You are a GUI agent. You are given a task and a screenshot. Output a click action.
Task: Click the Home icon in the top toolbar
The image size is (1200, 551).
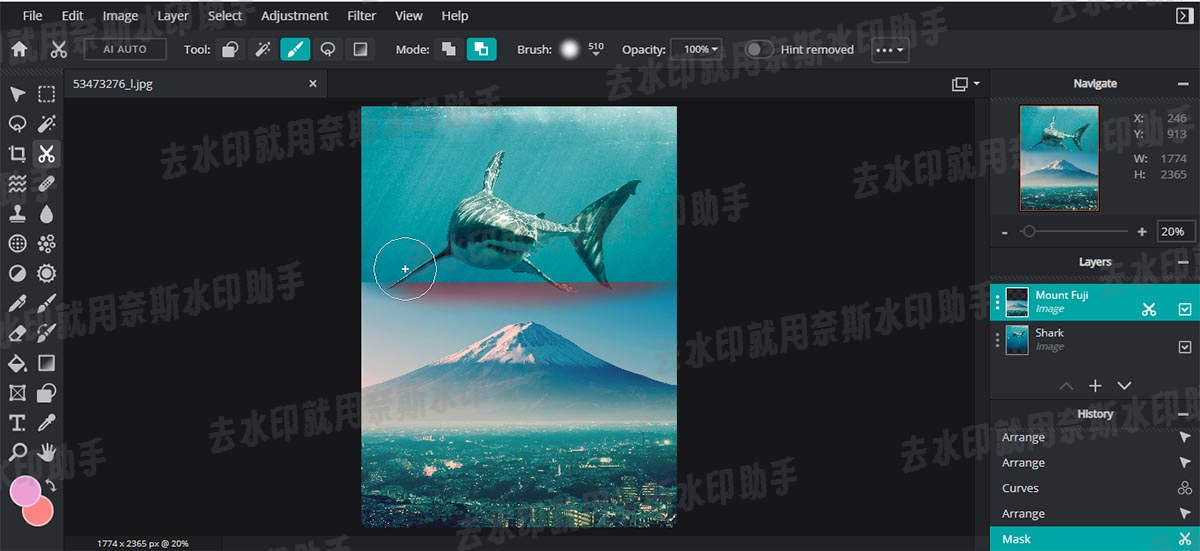click(x=19, y=49)
